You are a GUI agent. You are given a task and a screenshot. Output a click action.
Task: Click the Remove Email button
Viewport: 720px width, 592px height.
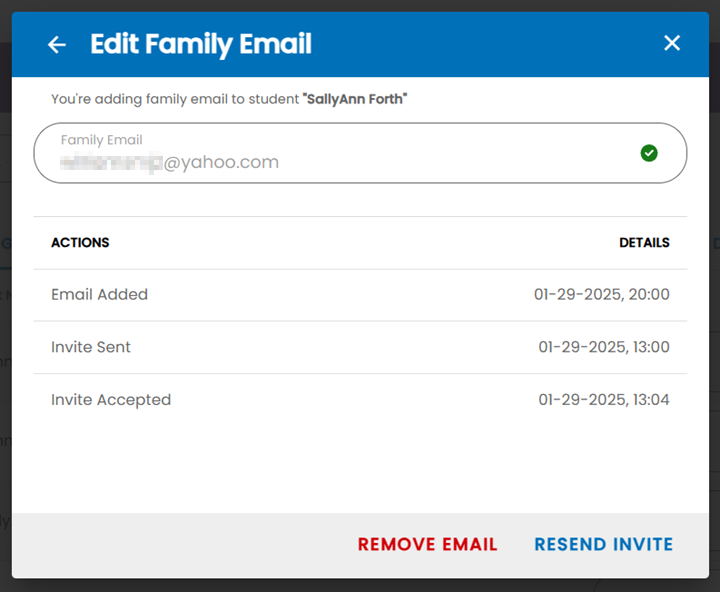point(428,544)
